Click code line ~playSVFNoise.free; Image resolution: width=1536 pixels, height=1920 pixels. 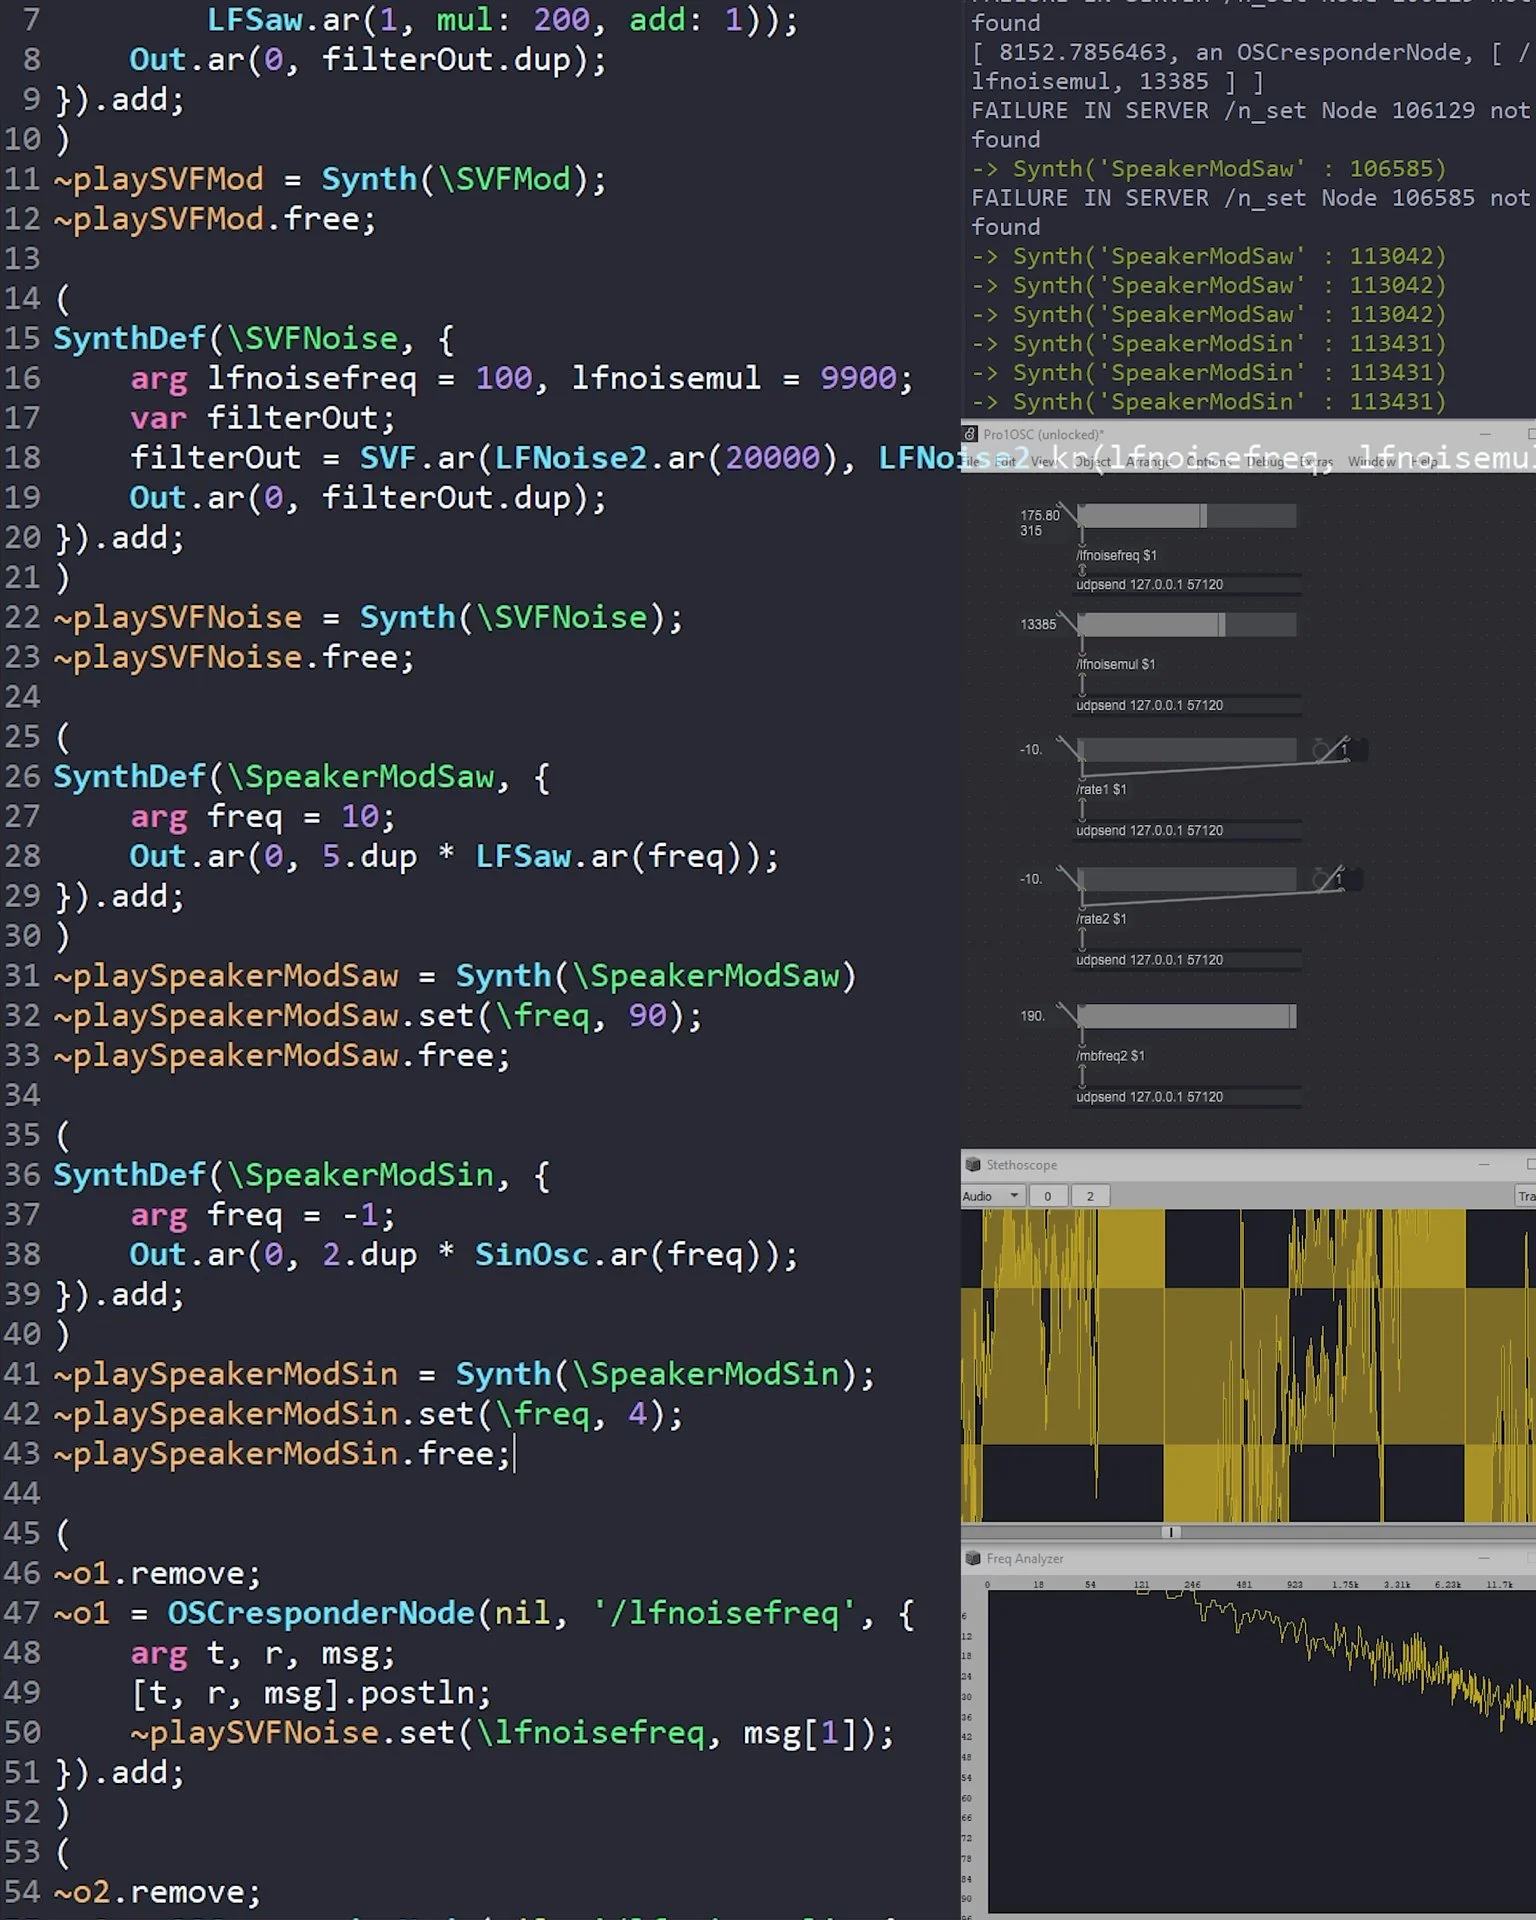[x=234, y=657]
